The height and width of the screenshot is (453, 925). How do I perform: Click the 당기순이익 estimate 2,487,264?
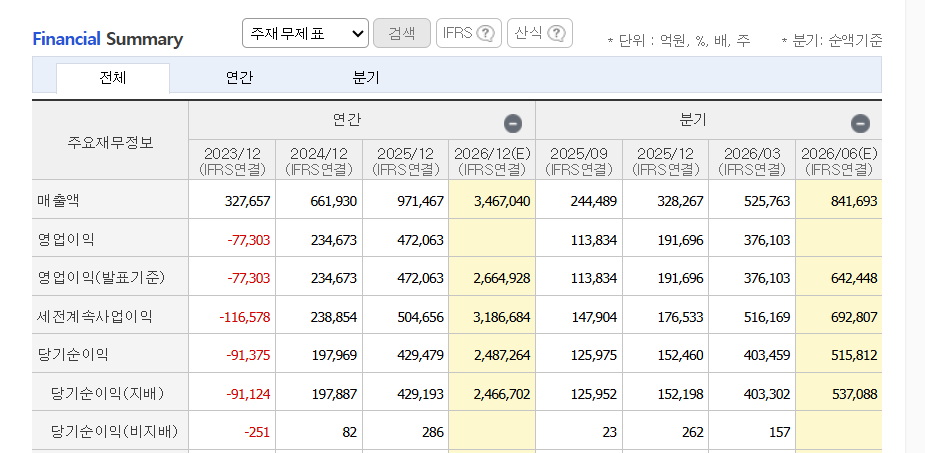[502, 355]
